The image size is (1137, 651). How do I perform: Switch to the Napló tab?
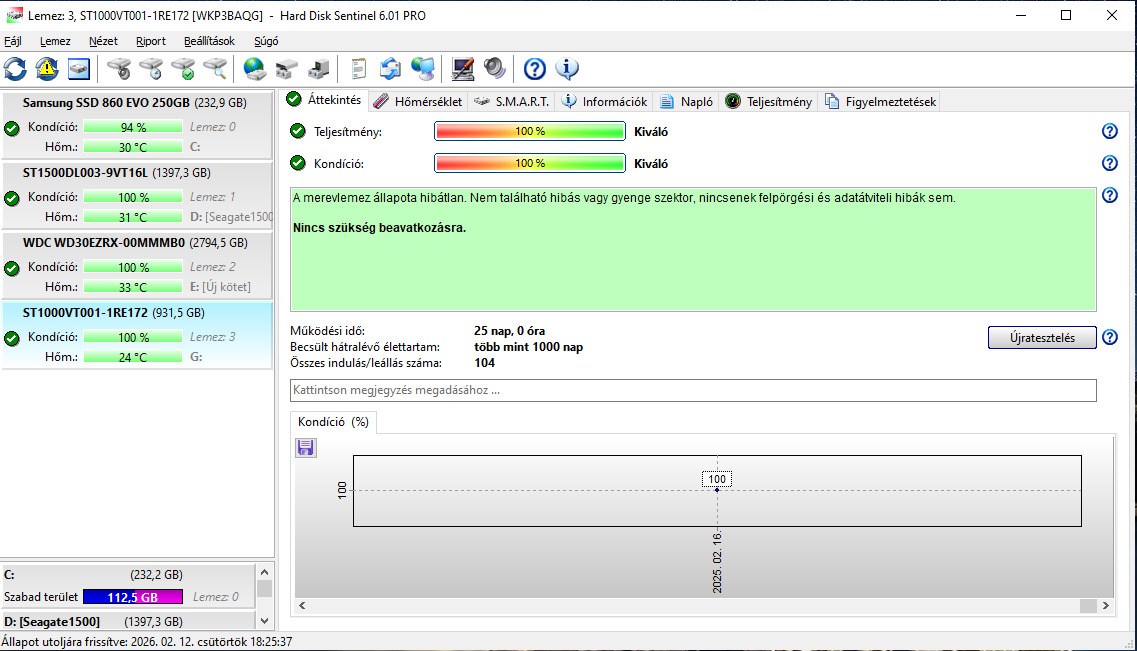tap(686, 101)
